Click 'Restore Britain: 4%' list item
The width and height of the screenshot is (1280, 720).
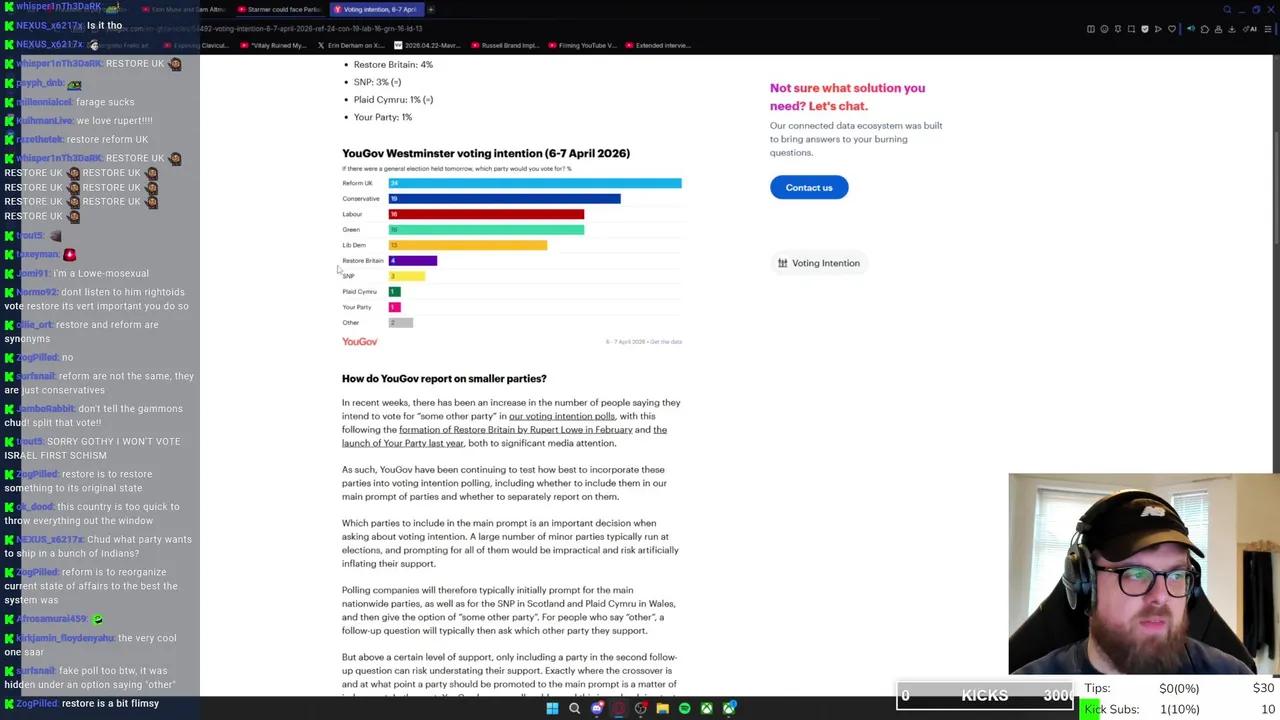(x=393, y=64)
